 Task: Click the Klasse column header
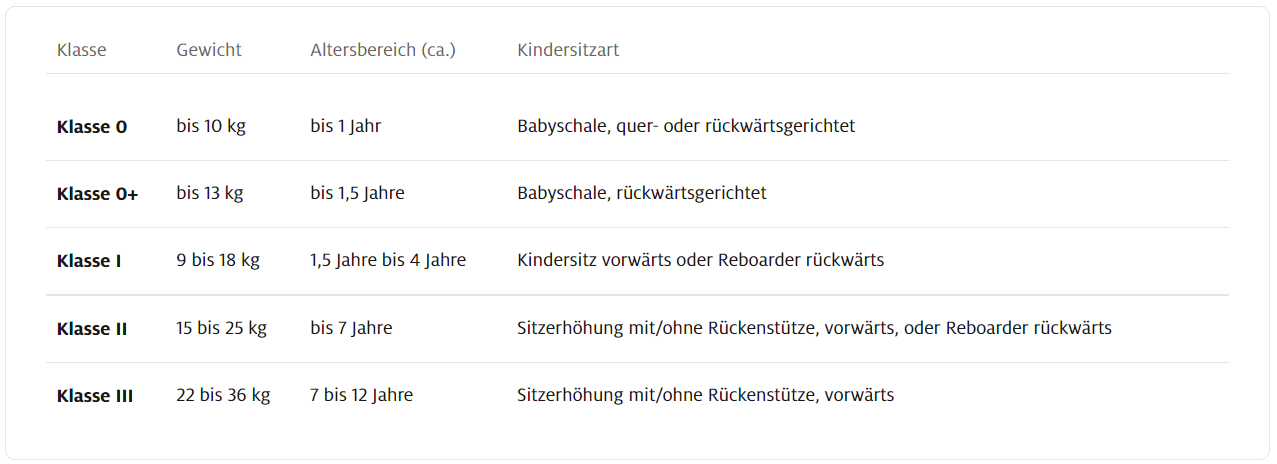(x=82, y=50)
